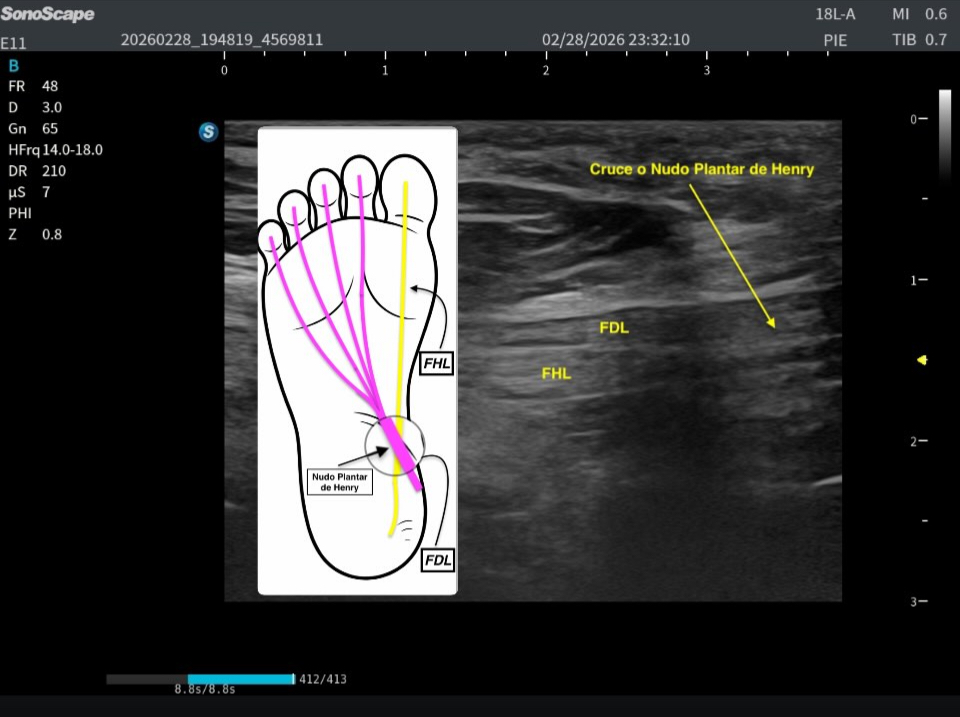Select the B mode indicator label
Screen dimensions: 960x717
pyautogui.click(x=13, y=66)
